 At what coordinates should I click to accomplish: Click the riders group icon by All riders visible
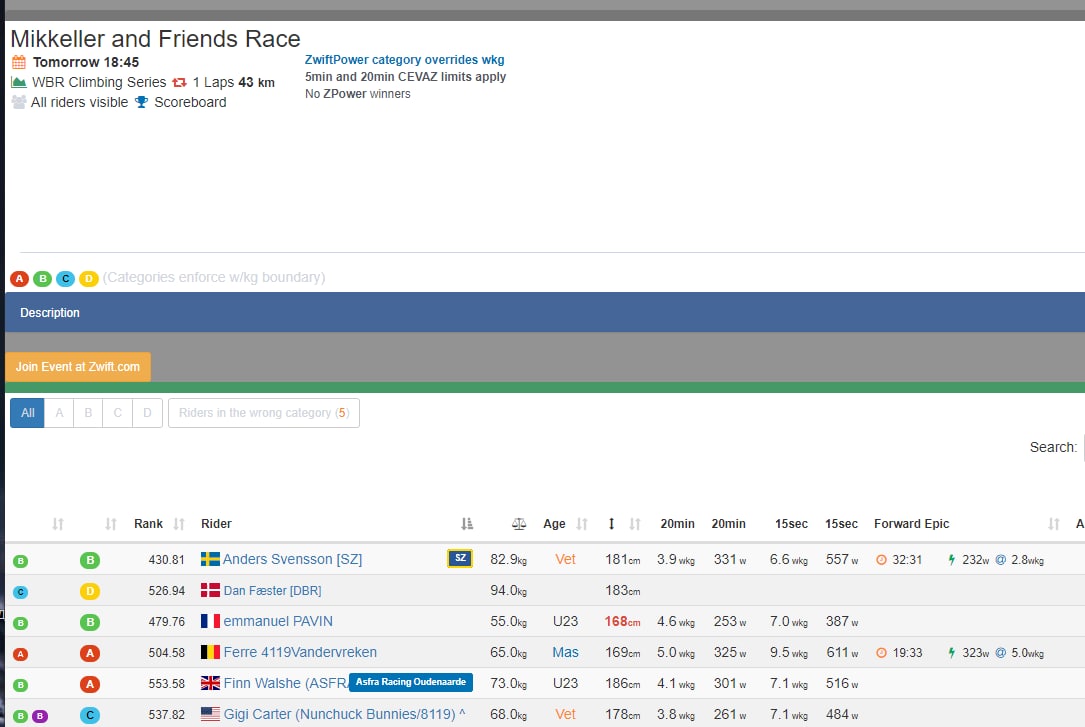point(19,102)
